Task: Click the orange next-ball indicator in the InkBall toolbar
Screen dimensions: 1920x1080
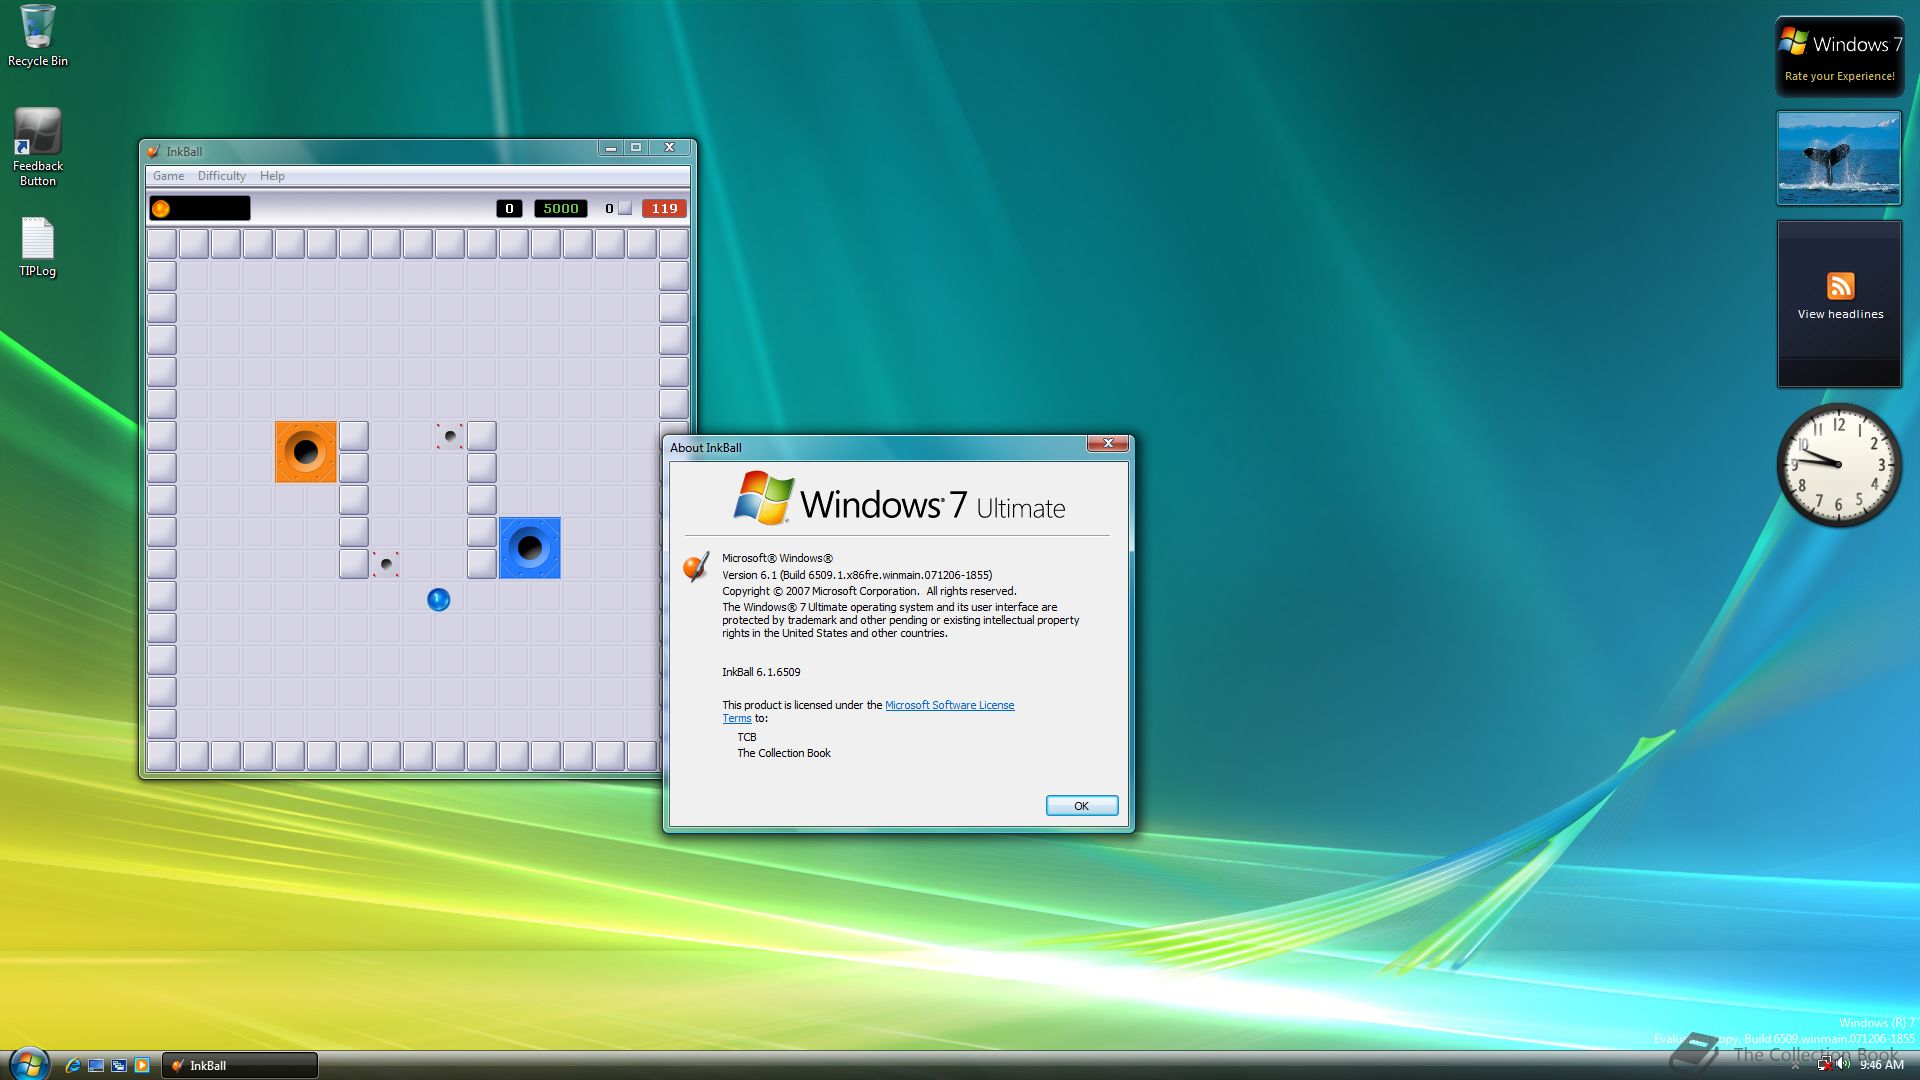Action: pyautogui.click(x=160, y=208)
